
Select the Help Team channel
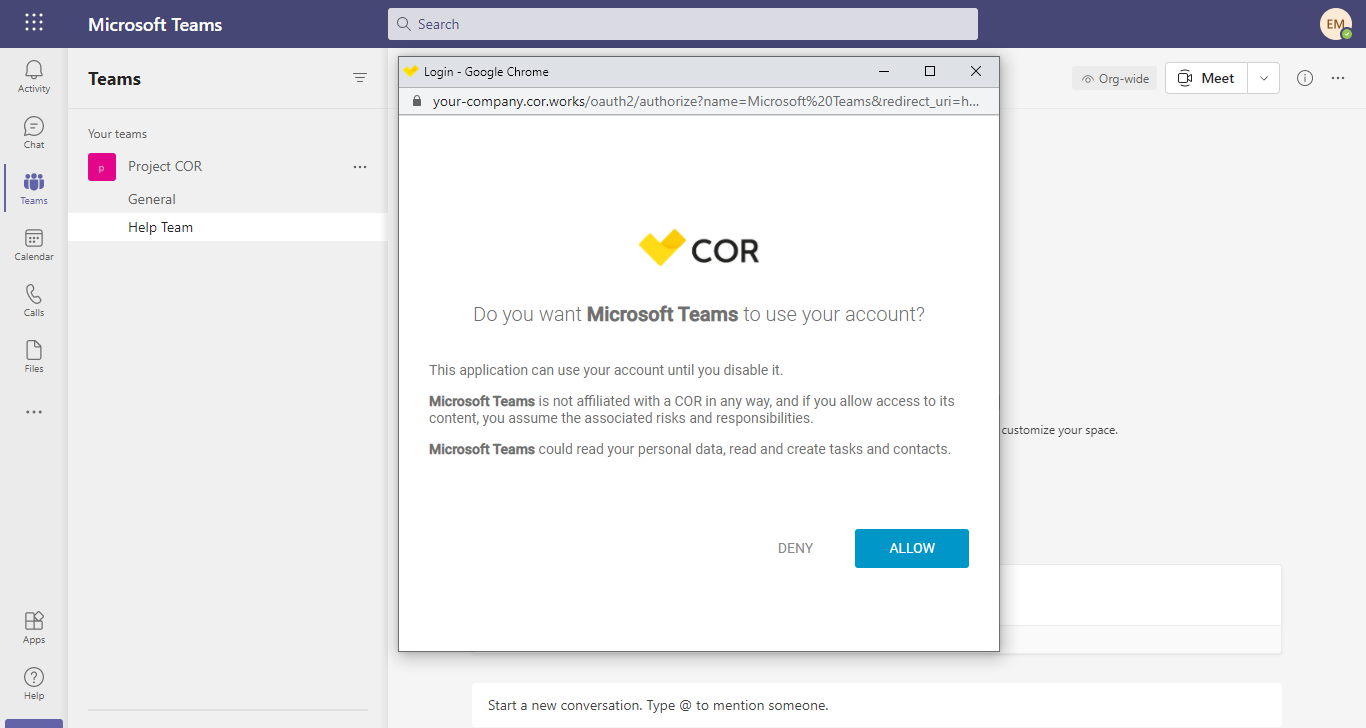pos(227,227)
